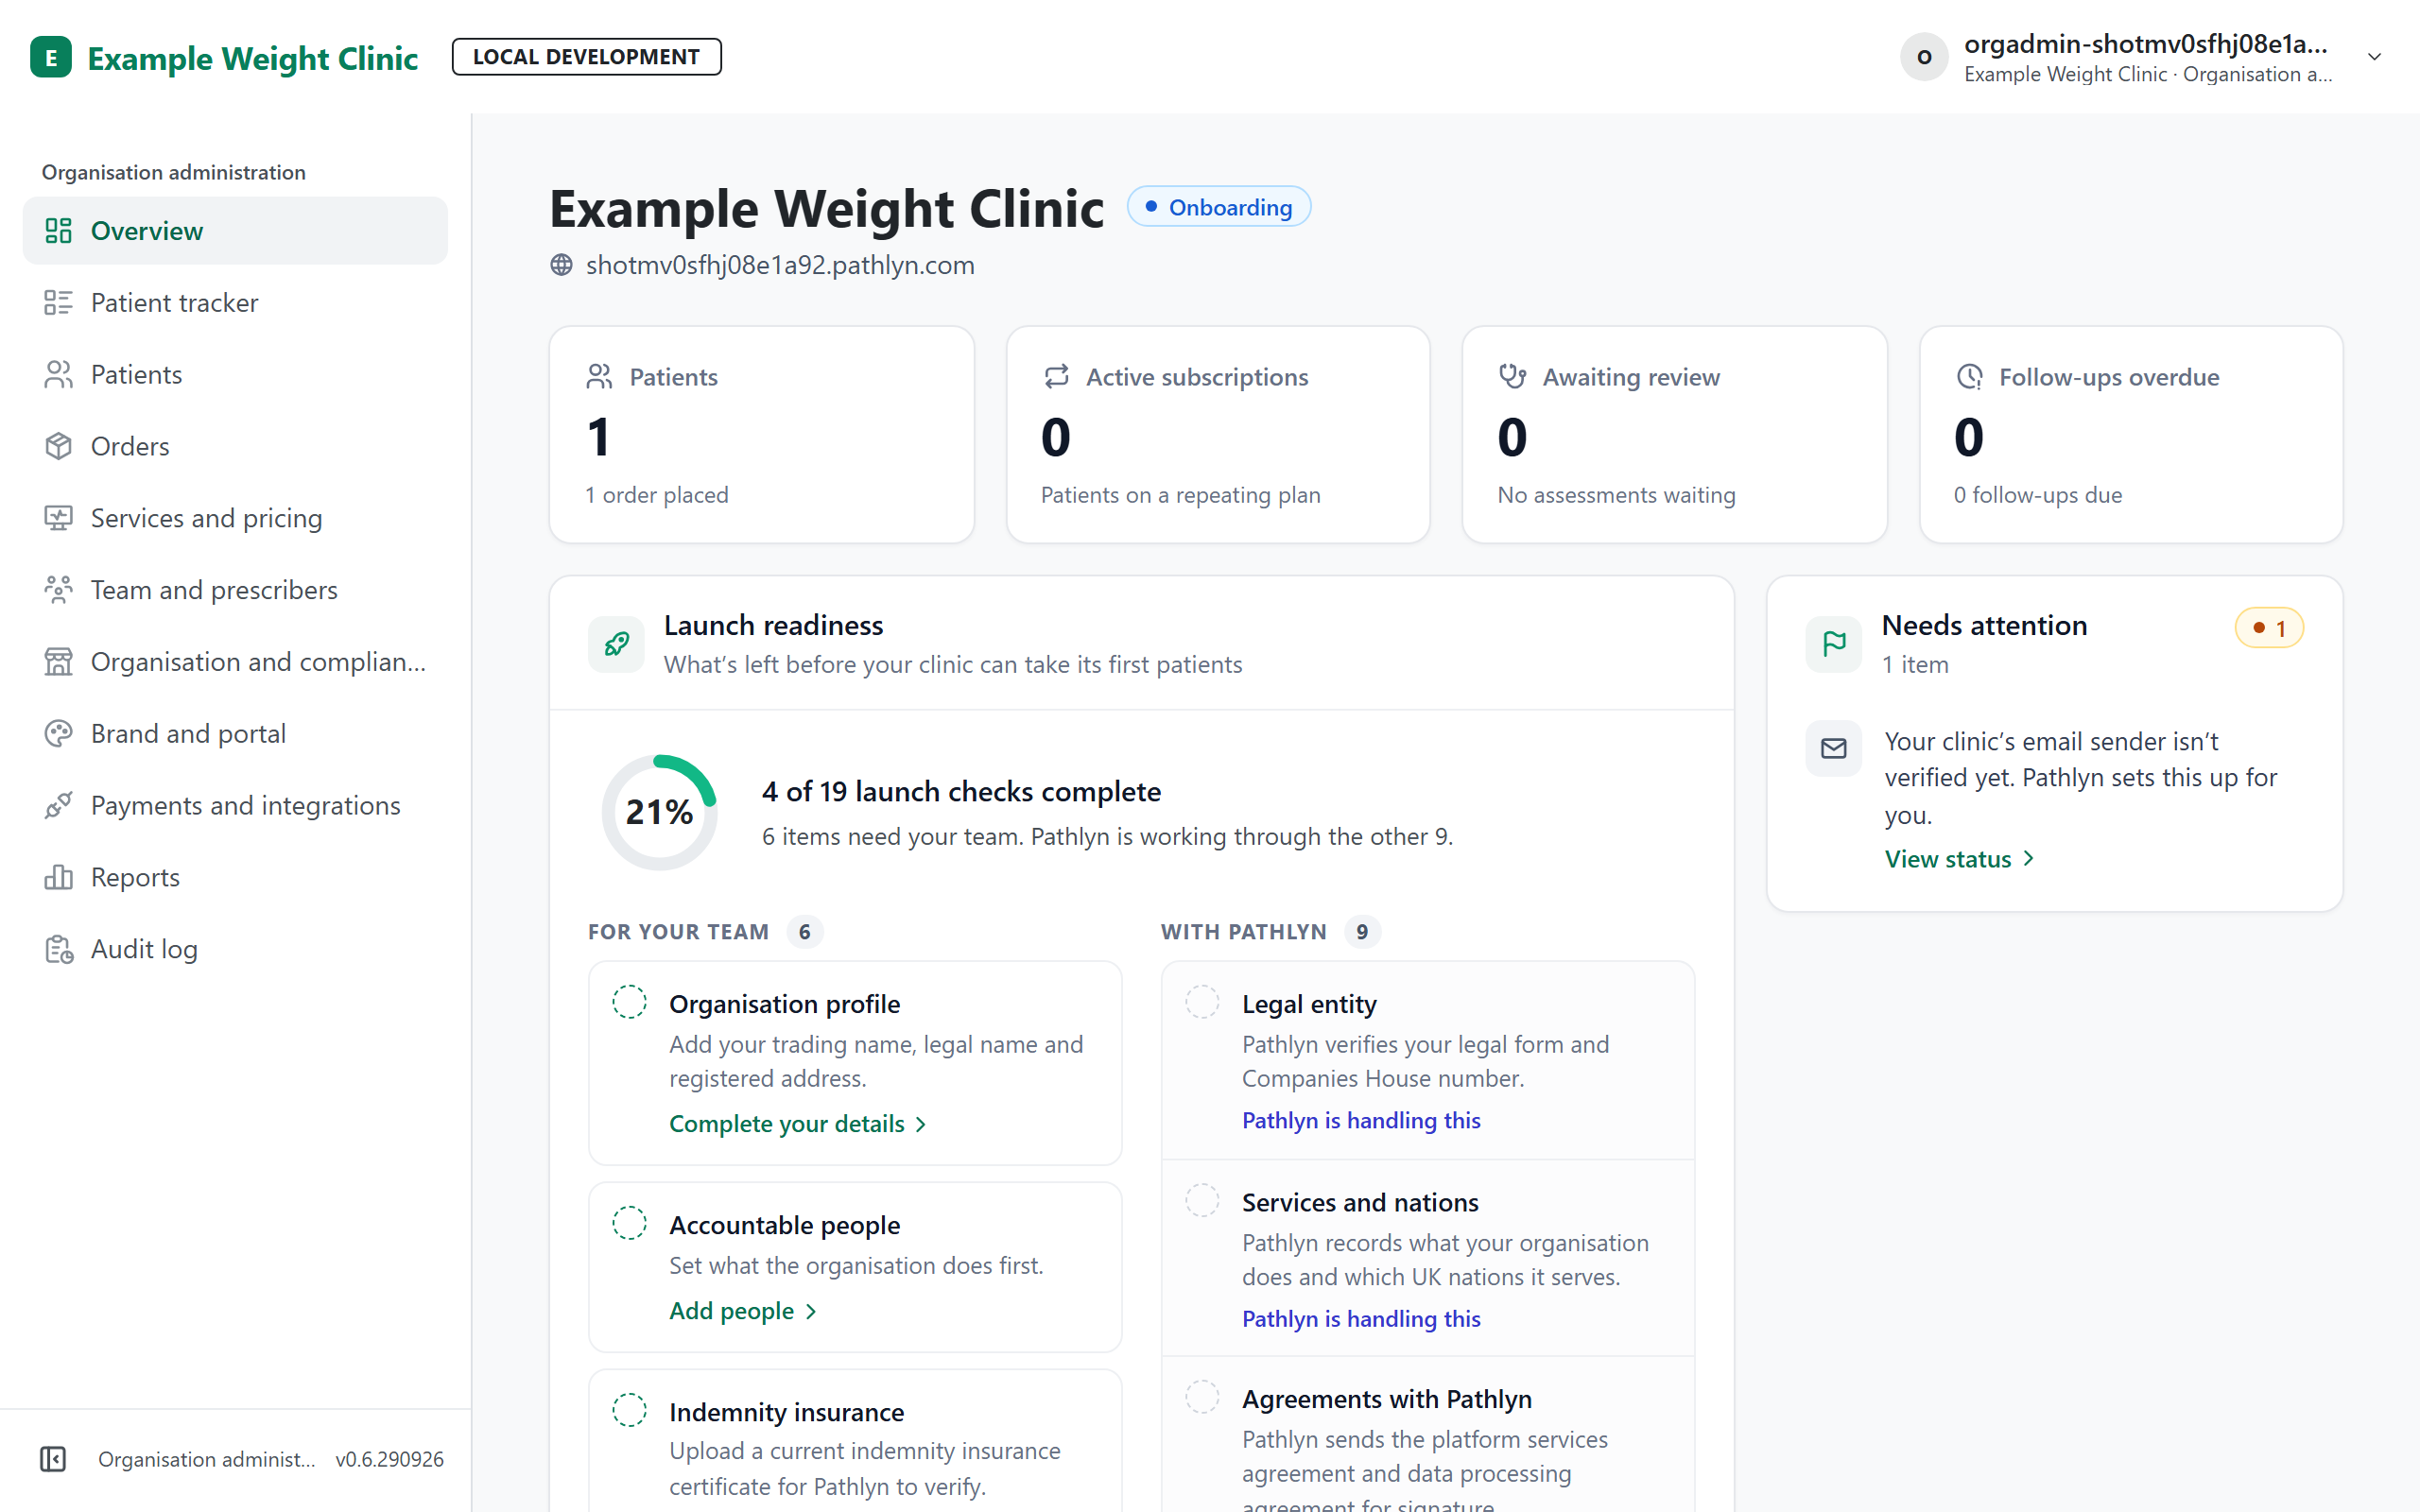Click the Indemnity insurance status circle
Viewport: 2420px width, 1512px height.
pyautogui.click(x=629, y=1410)
